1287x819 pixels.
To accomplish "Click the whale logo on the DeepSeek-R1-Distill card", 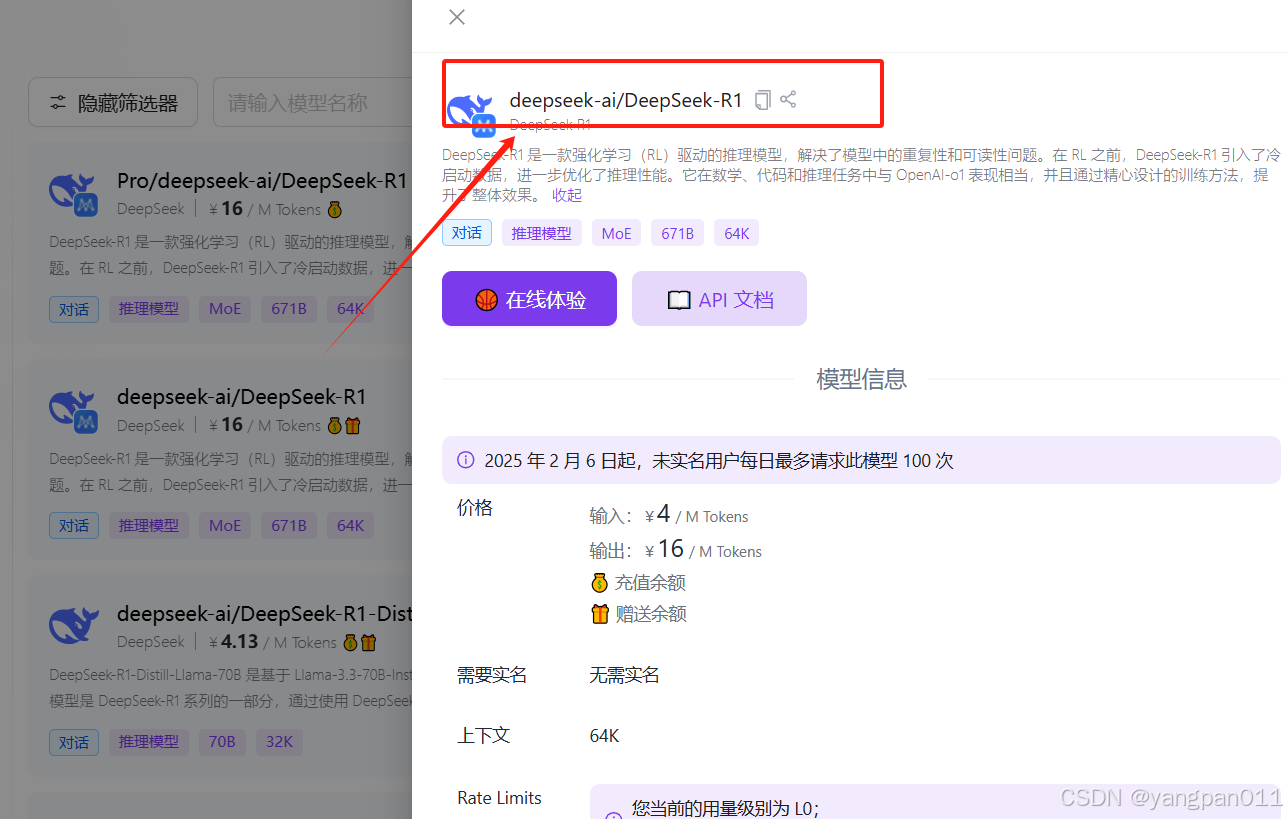I will click(x=73, y=625).
